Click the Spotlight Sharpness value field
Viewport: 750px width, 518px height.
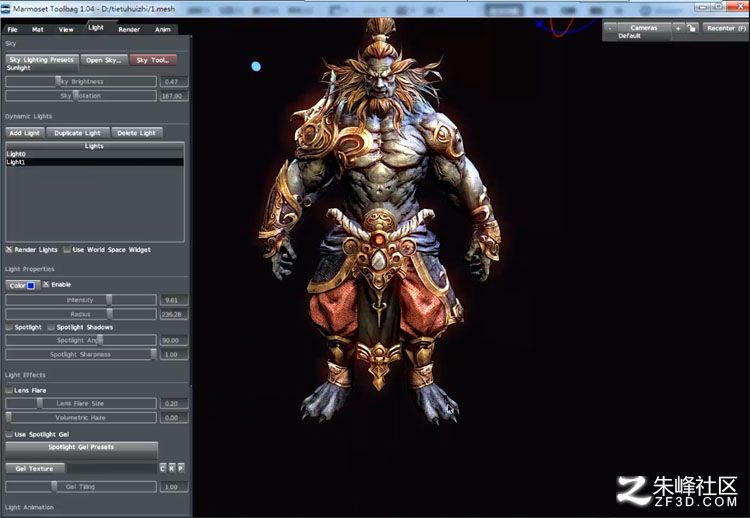[x=174, y=355]
